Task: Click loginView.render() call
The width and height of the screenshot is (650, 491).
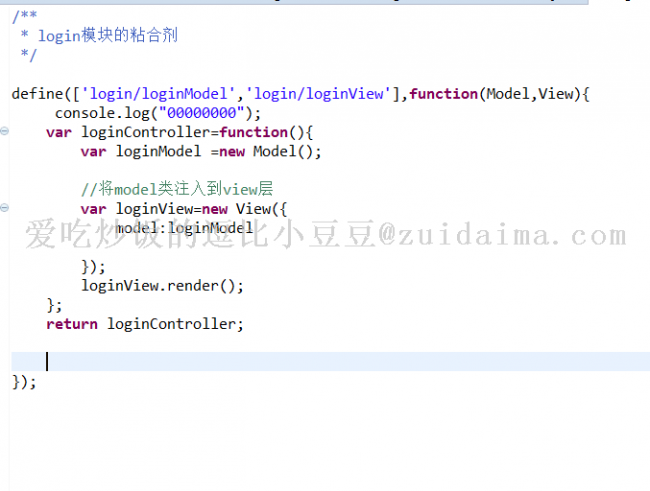Action: pyautogui.click(x=162, y=286)
